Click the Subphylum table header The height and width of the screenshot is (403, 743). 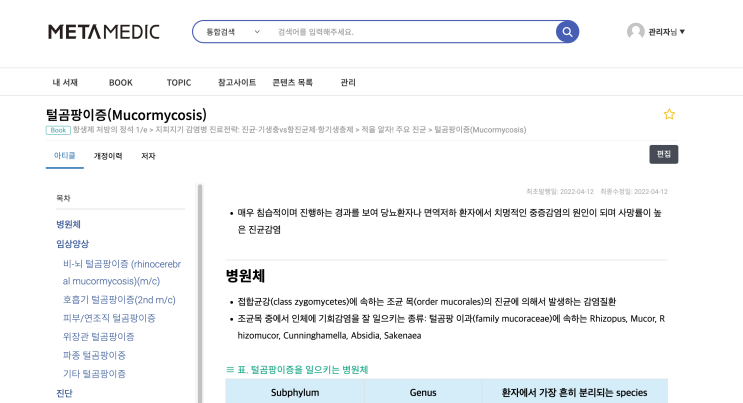click(295, 393)
